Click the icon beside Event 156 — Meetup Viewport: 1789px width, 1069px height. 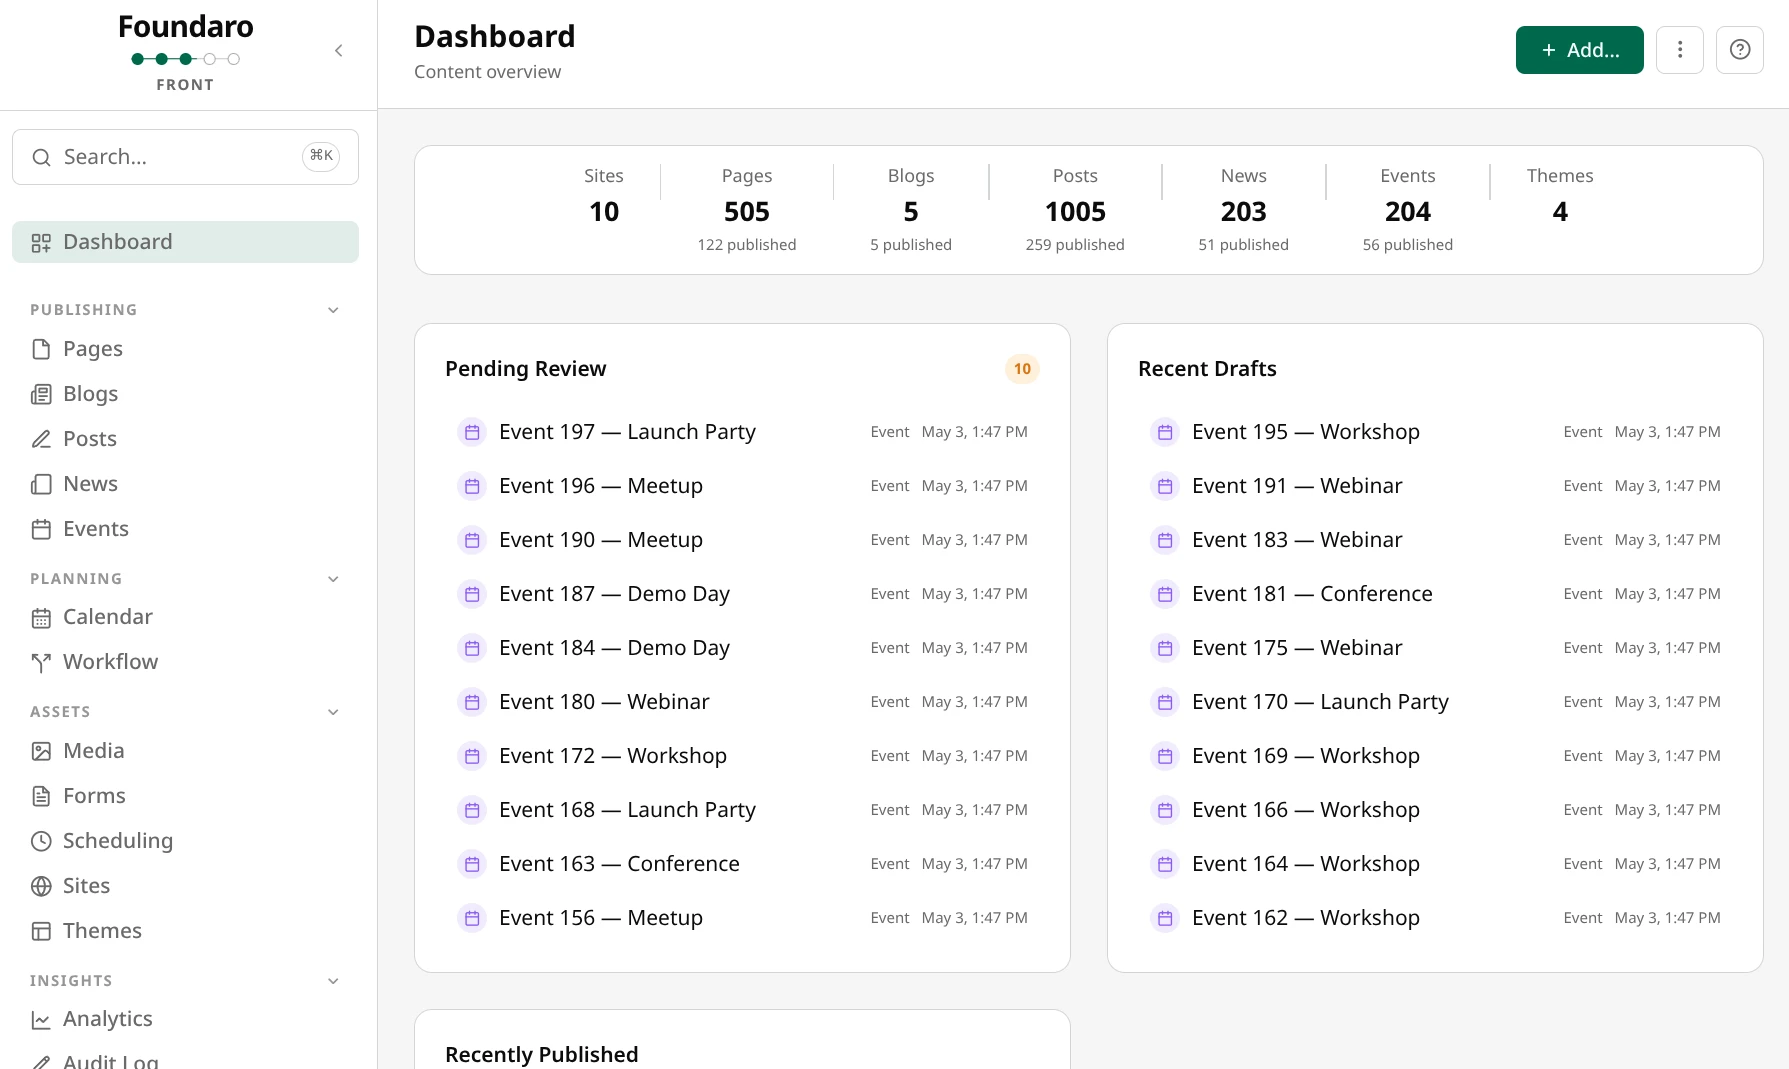[x=472, y=918]
